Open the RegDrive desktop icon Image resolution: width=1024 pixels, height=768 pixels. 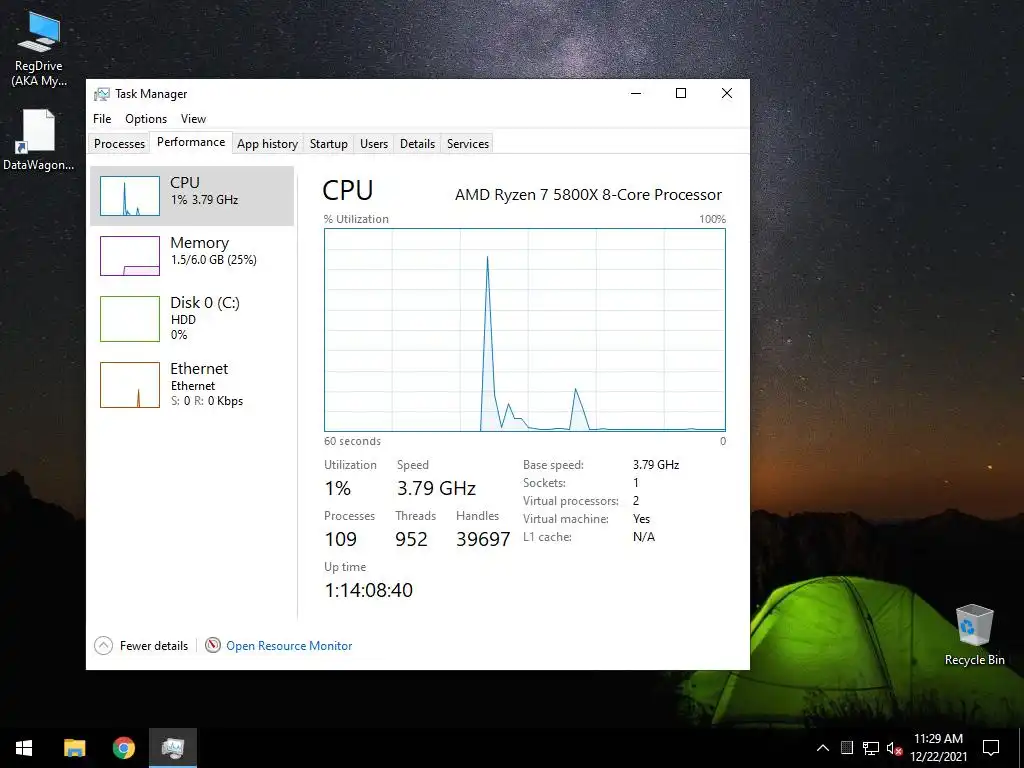(39, 50)
